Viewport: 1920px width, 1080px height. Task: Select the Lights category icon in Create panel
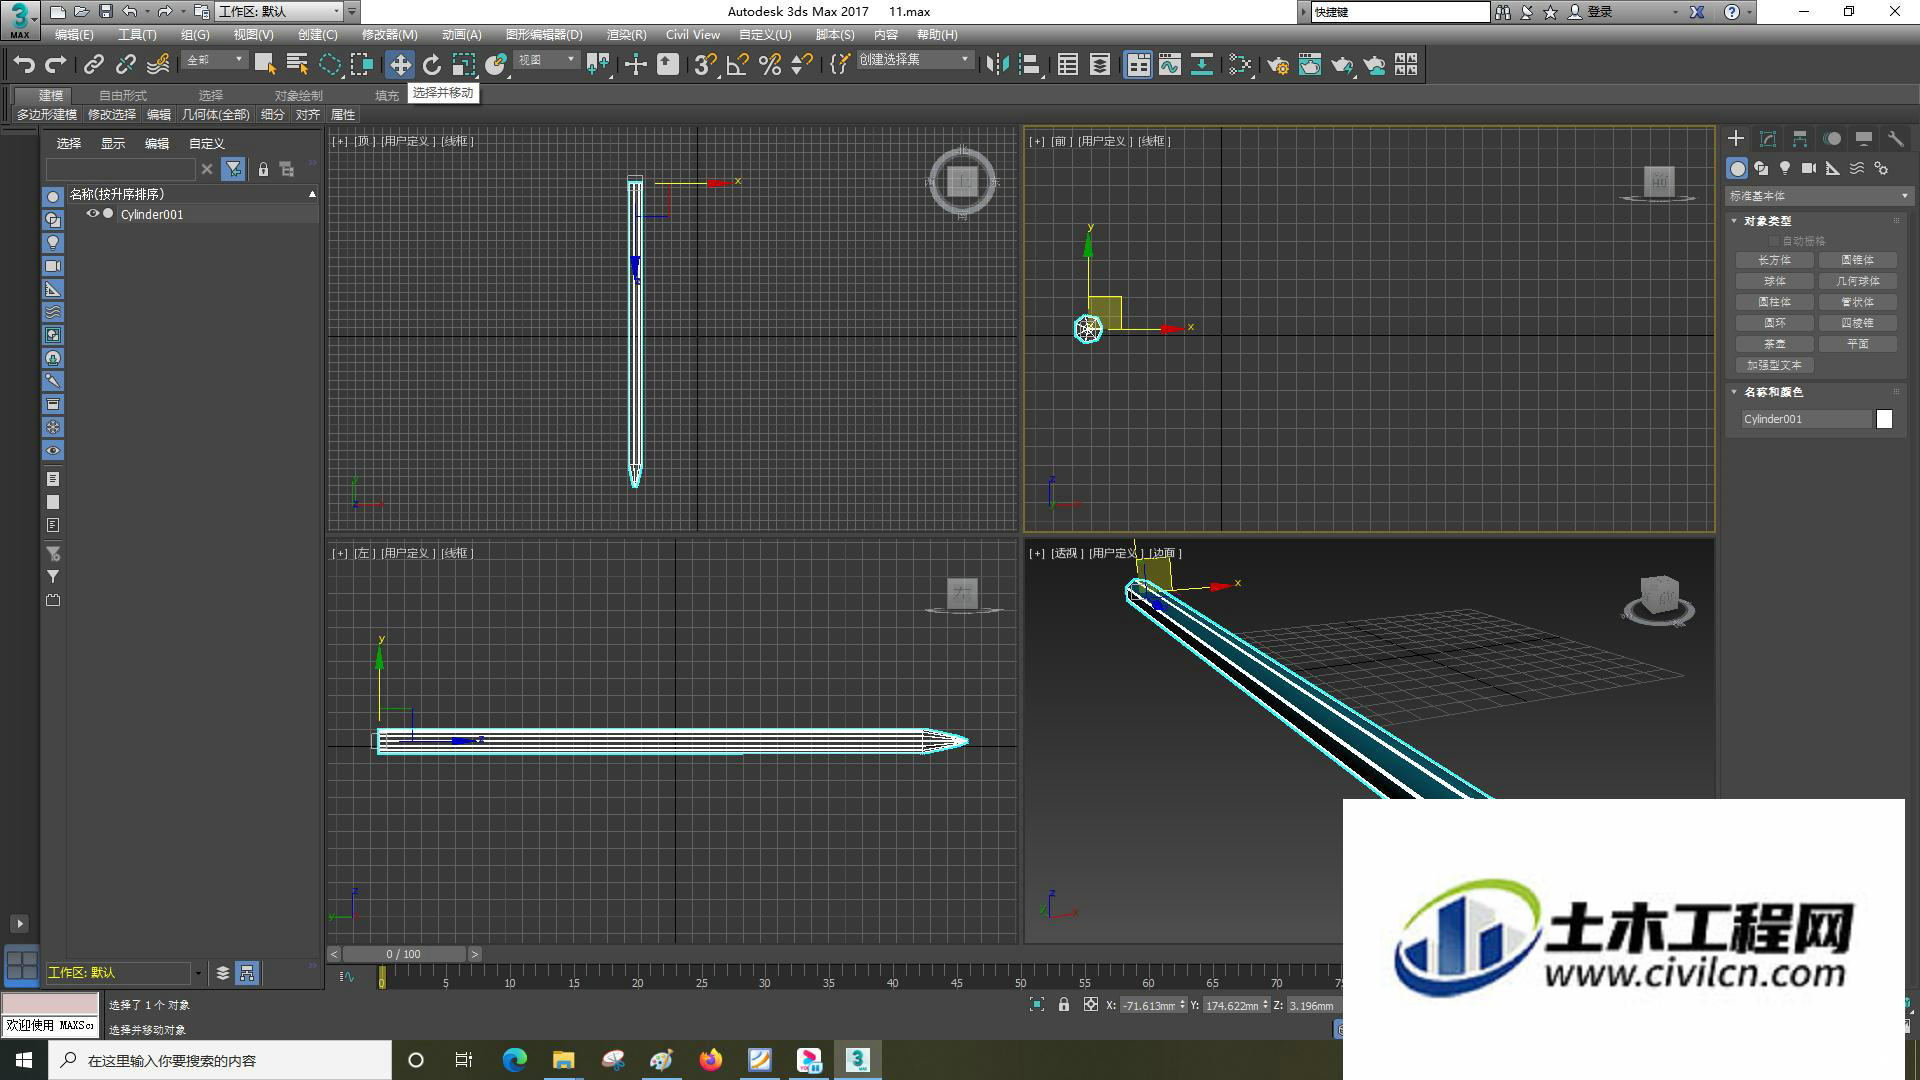[x=1784, y=168]
